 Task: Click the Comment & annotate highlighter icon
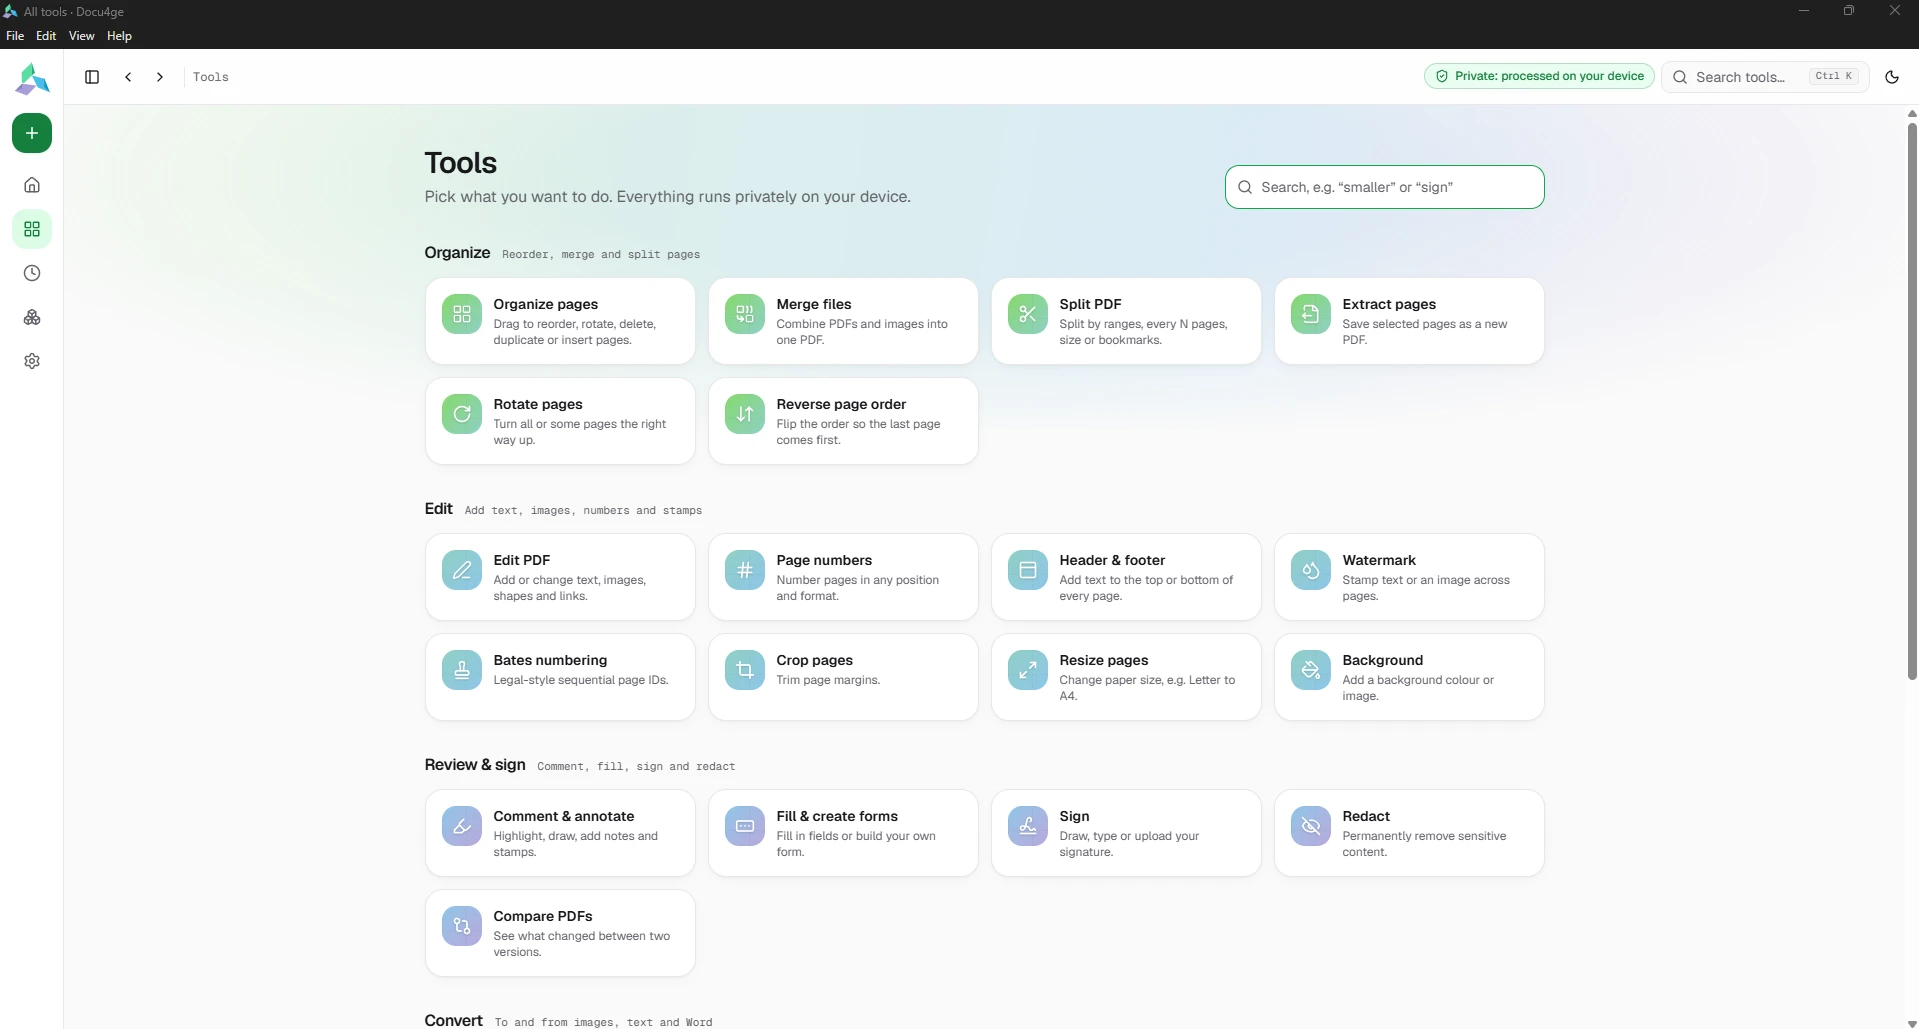462,826
